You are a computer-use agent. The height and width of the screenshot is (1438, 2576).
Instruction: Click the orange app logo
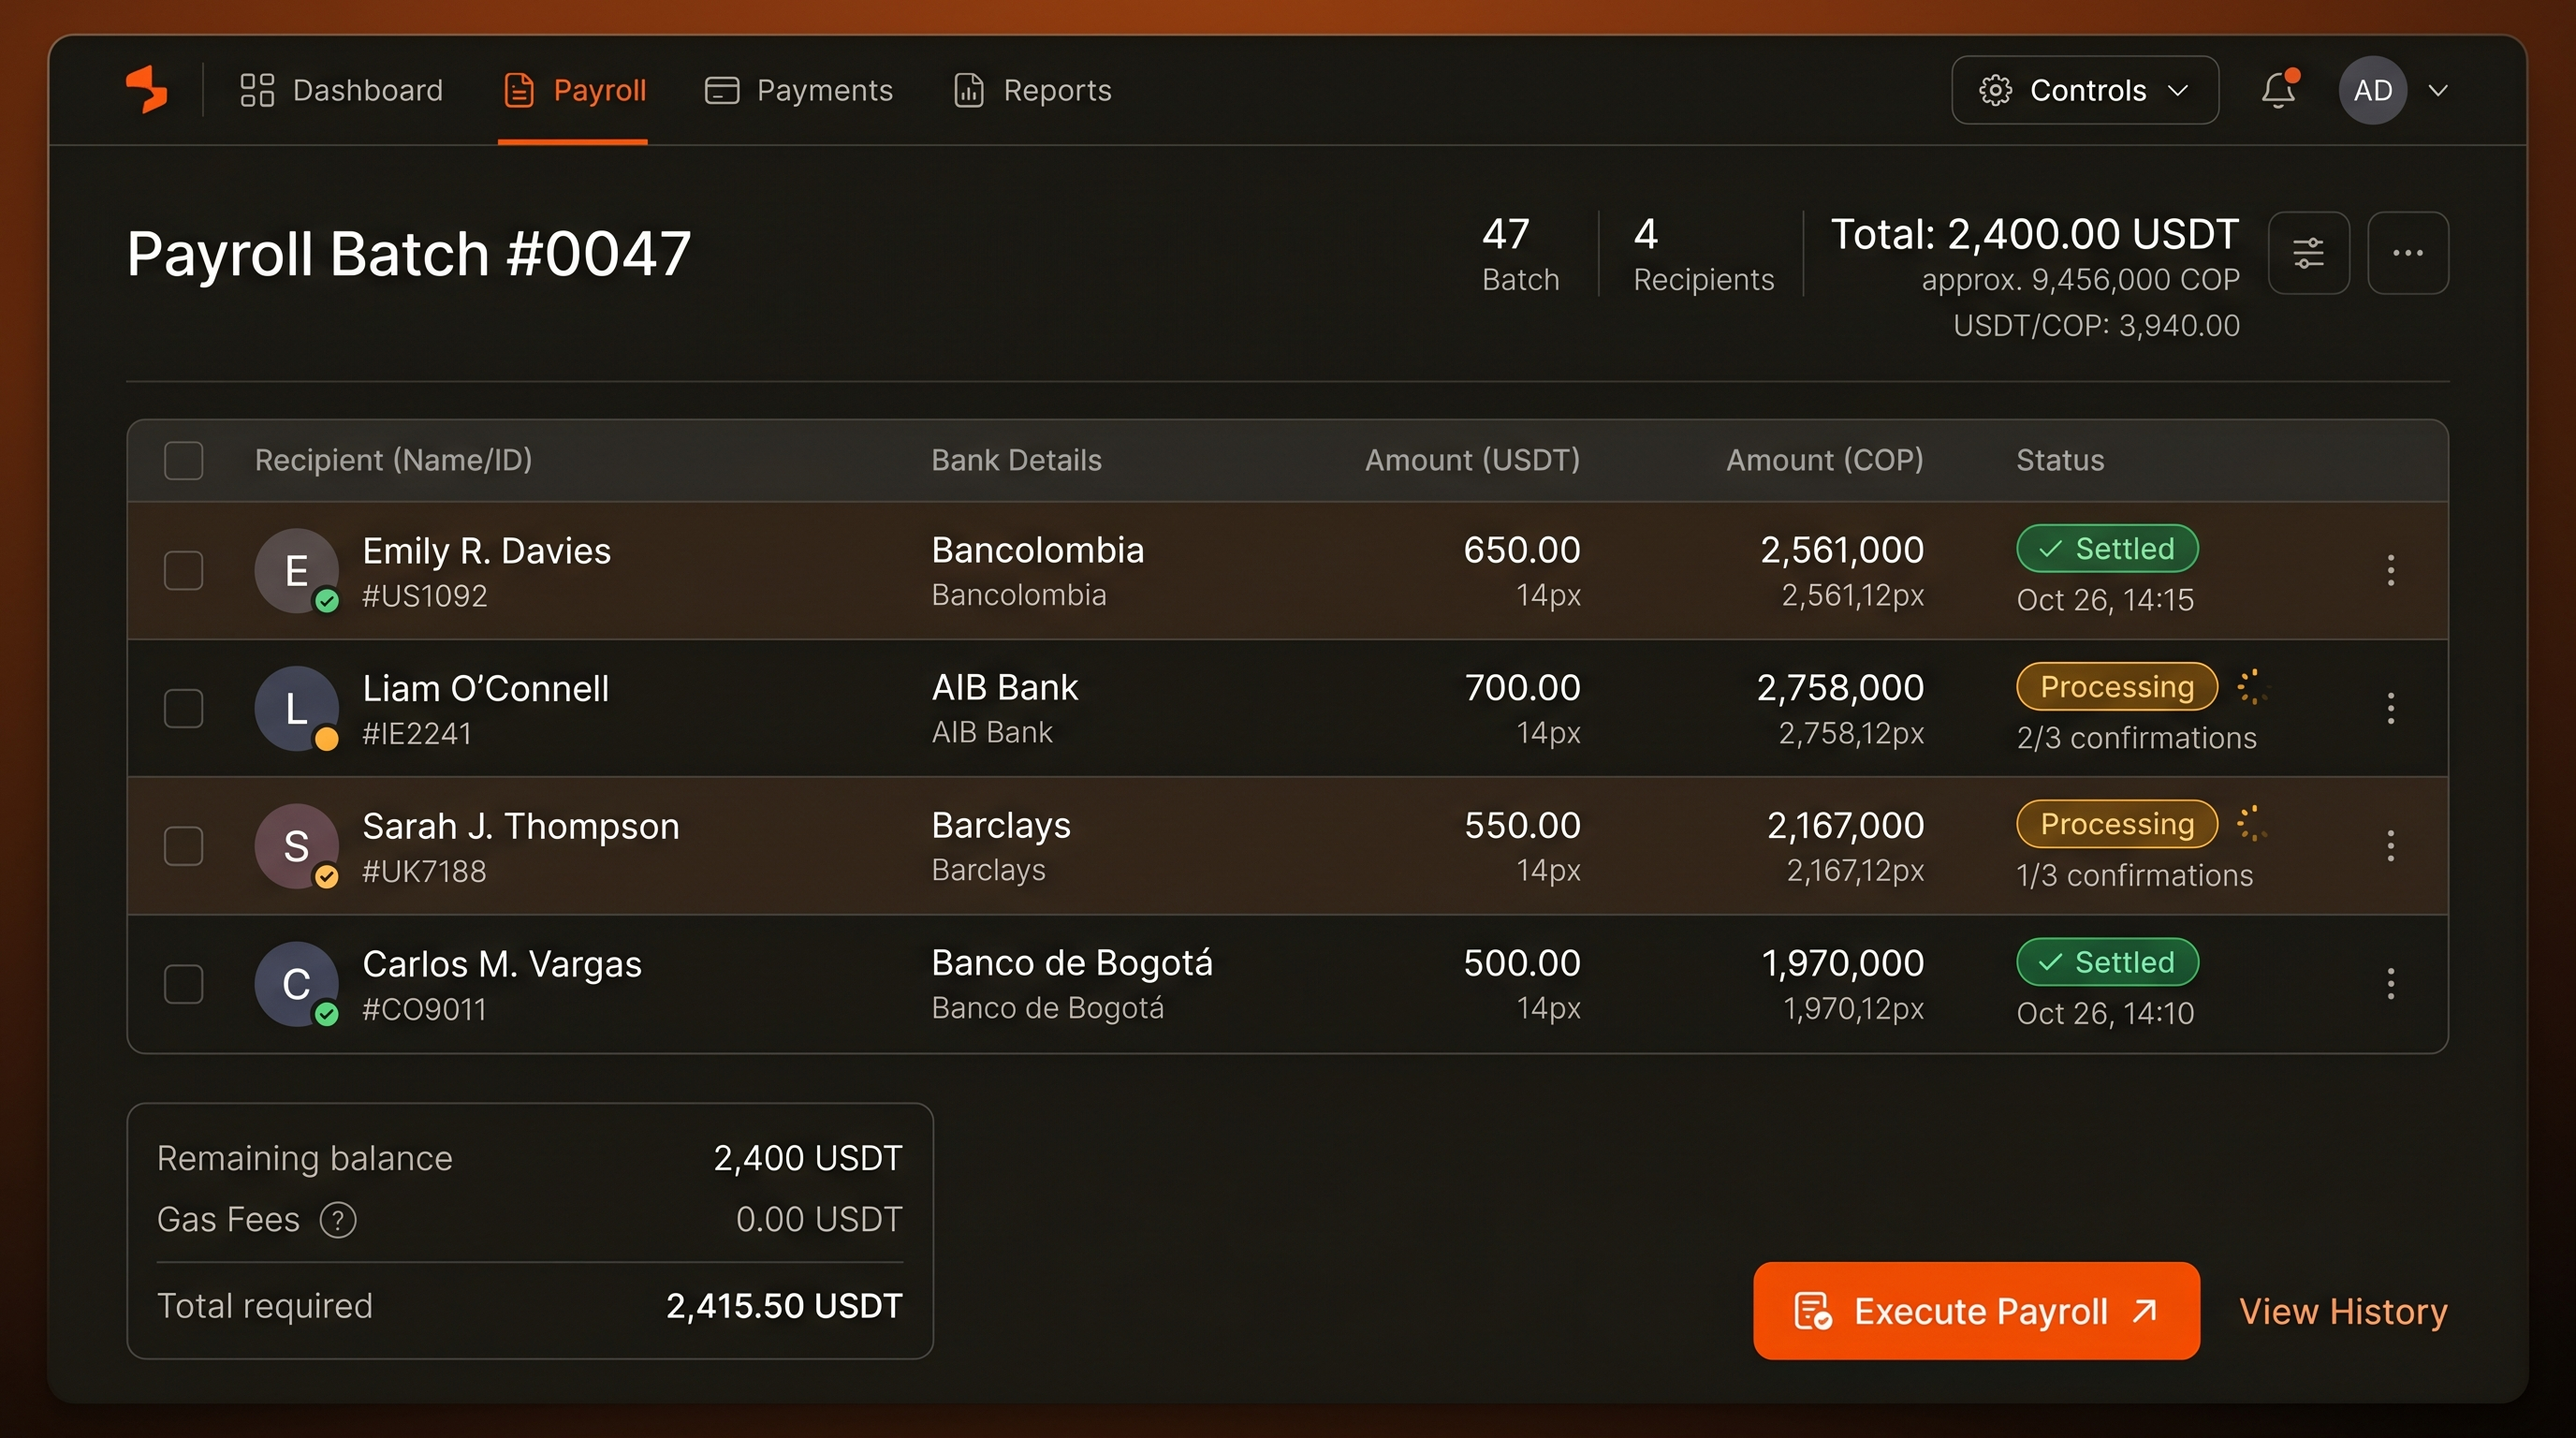[146, 89]
